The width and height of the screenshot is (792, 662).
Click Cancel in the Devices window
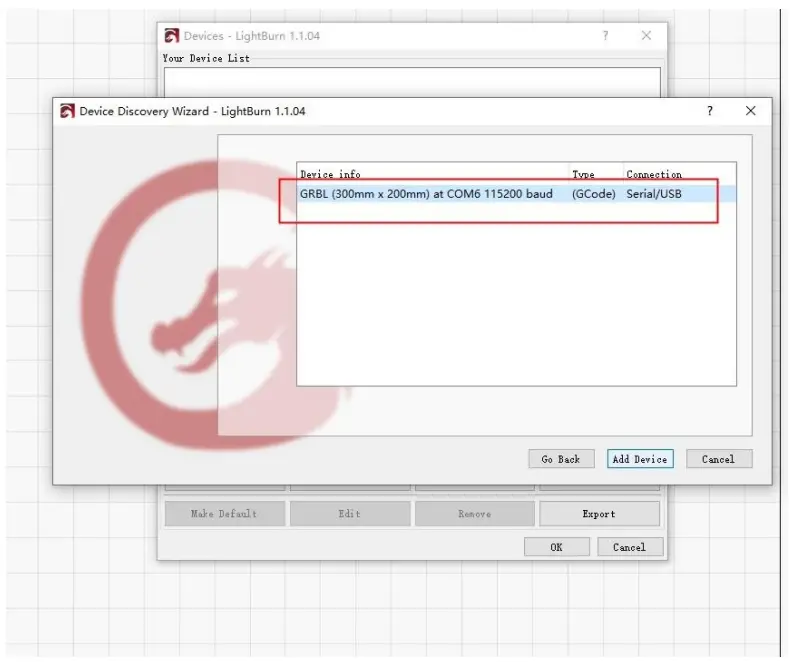629,547
